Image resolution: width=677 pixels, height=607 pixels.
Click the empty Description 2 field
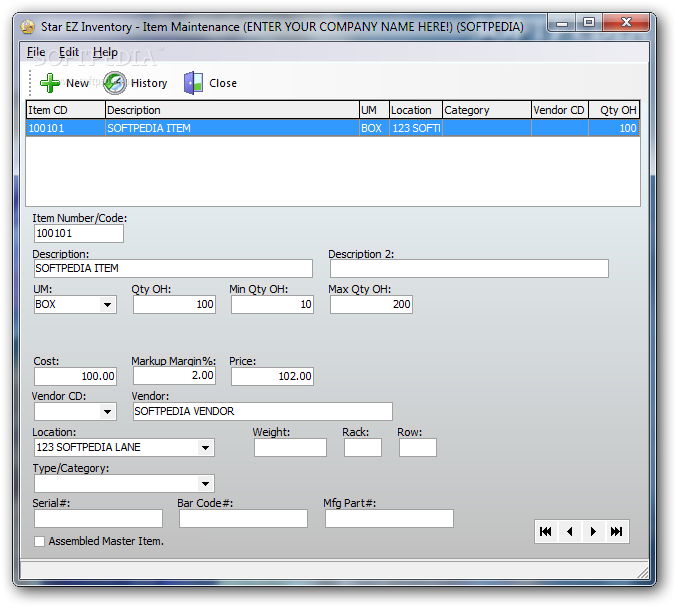[x=469, y=269]
